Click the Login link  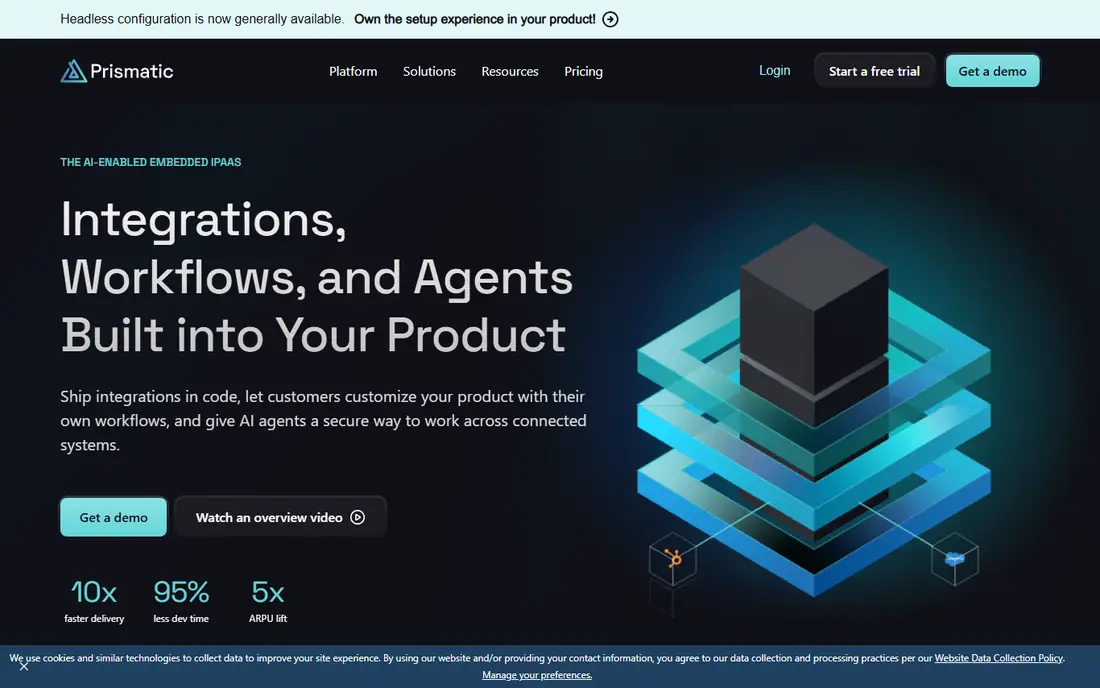click(774, 71)
